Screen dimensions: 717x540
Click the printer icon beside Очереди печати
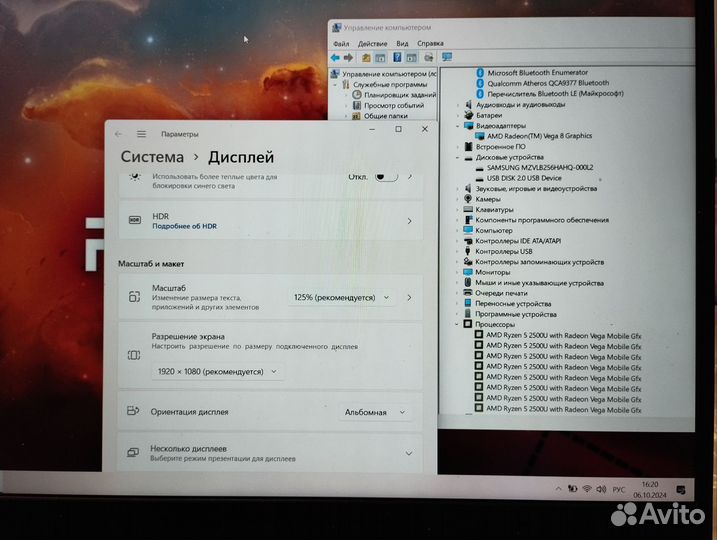point(468,293)
